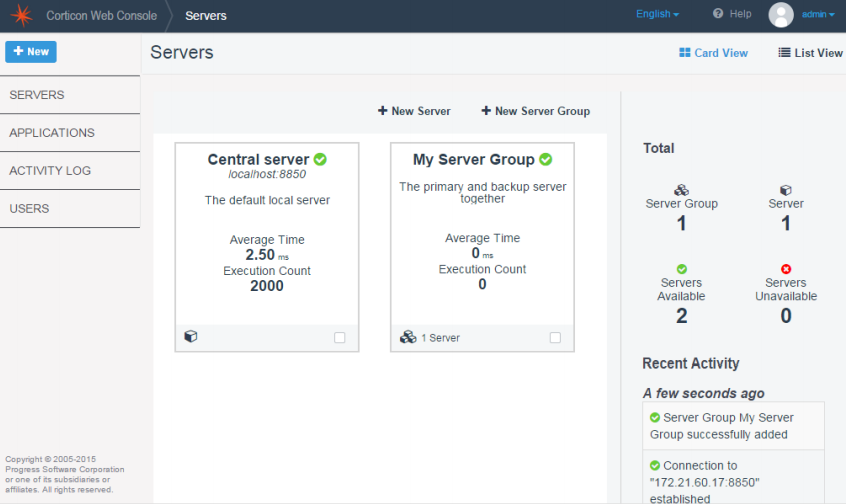Click the green status check on Central server
Viewport: 847px width, 504px height.
click(320, 159)
